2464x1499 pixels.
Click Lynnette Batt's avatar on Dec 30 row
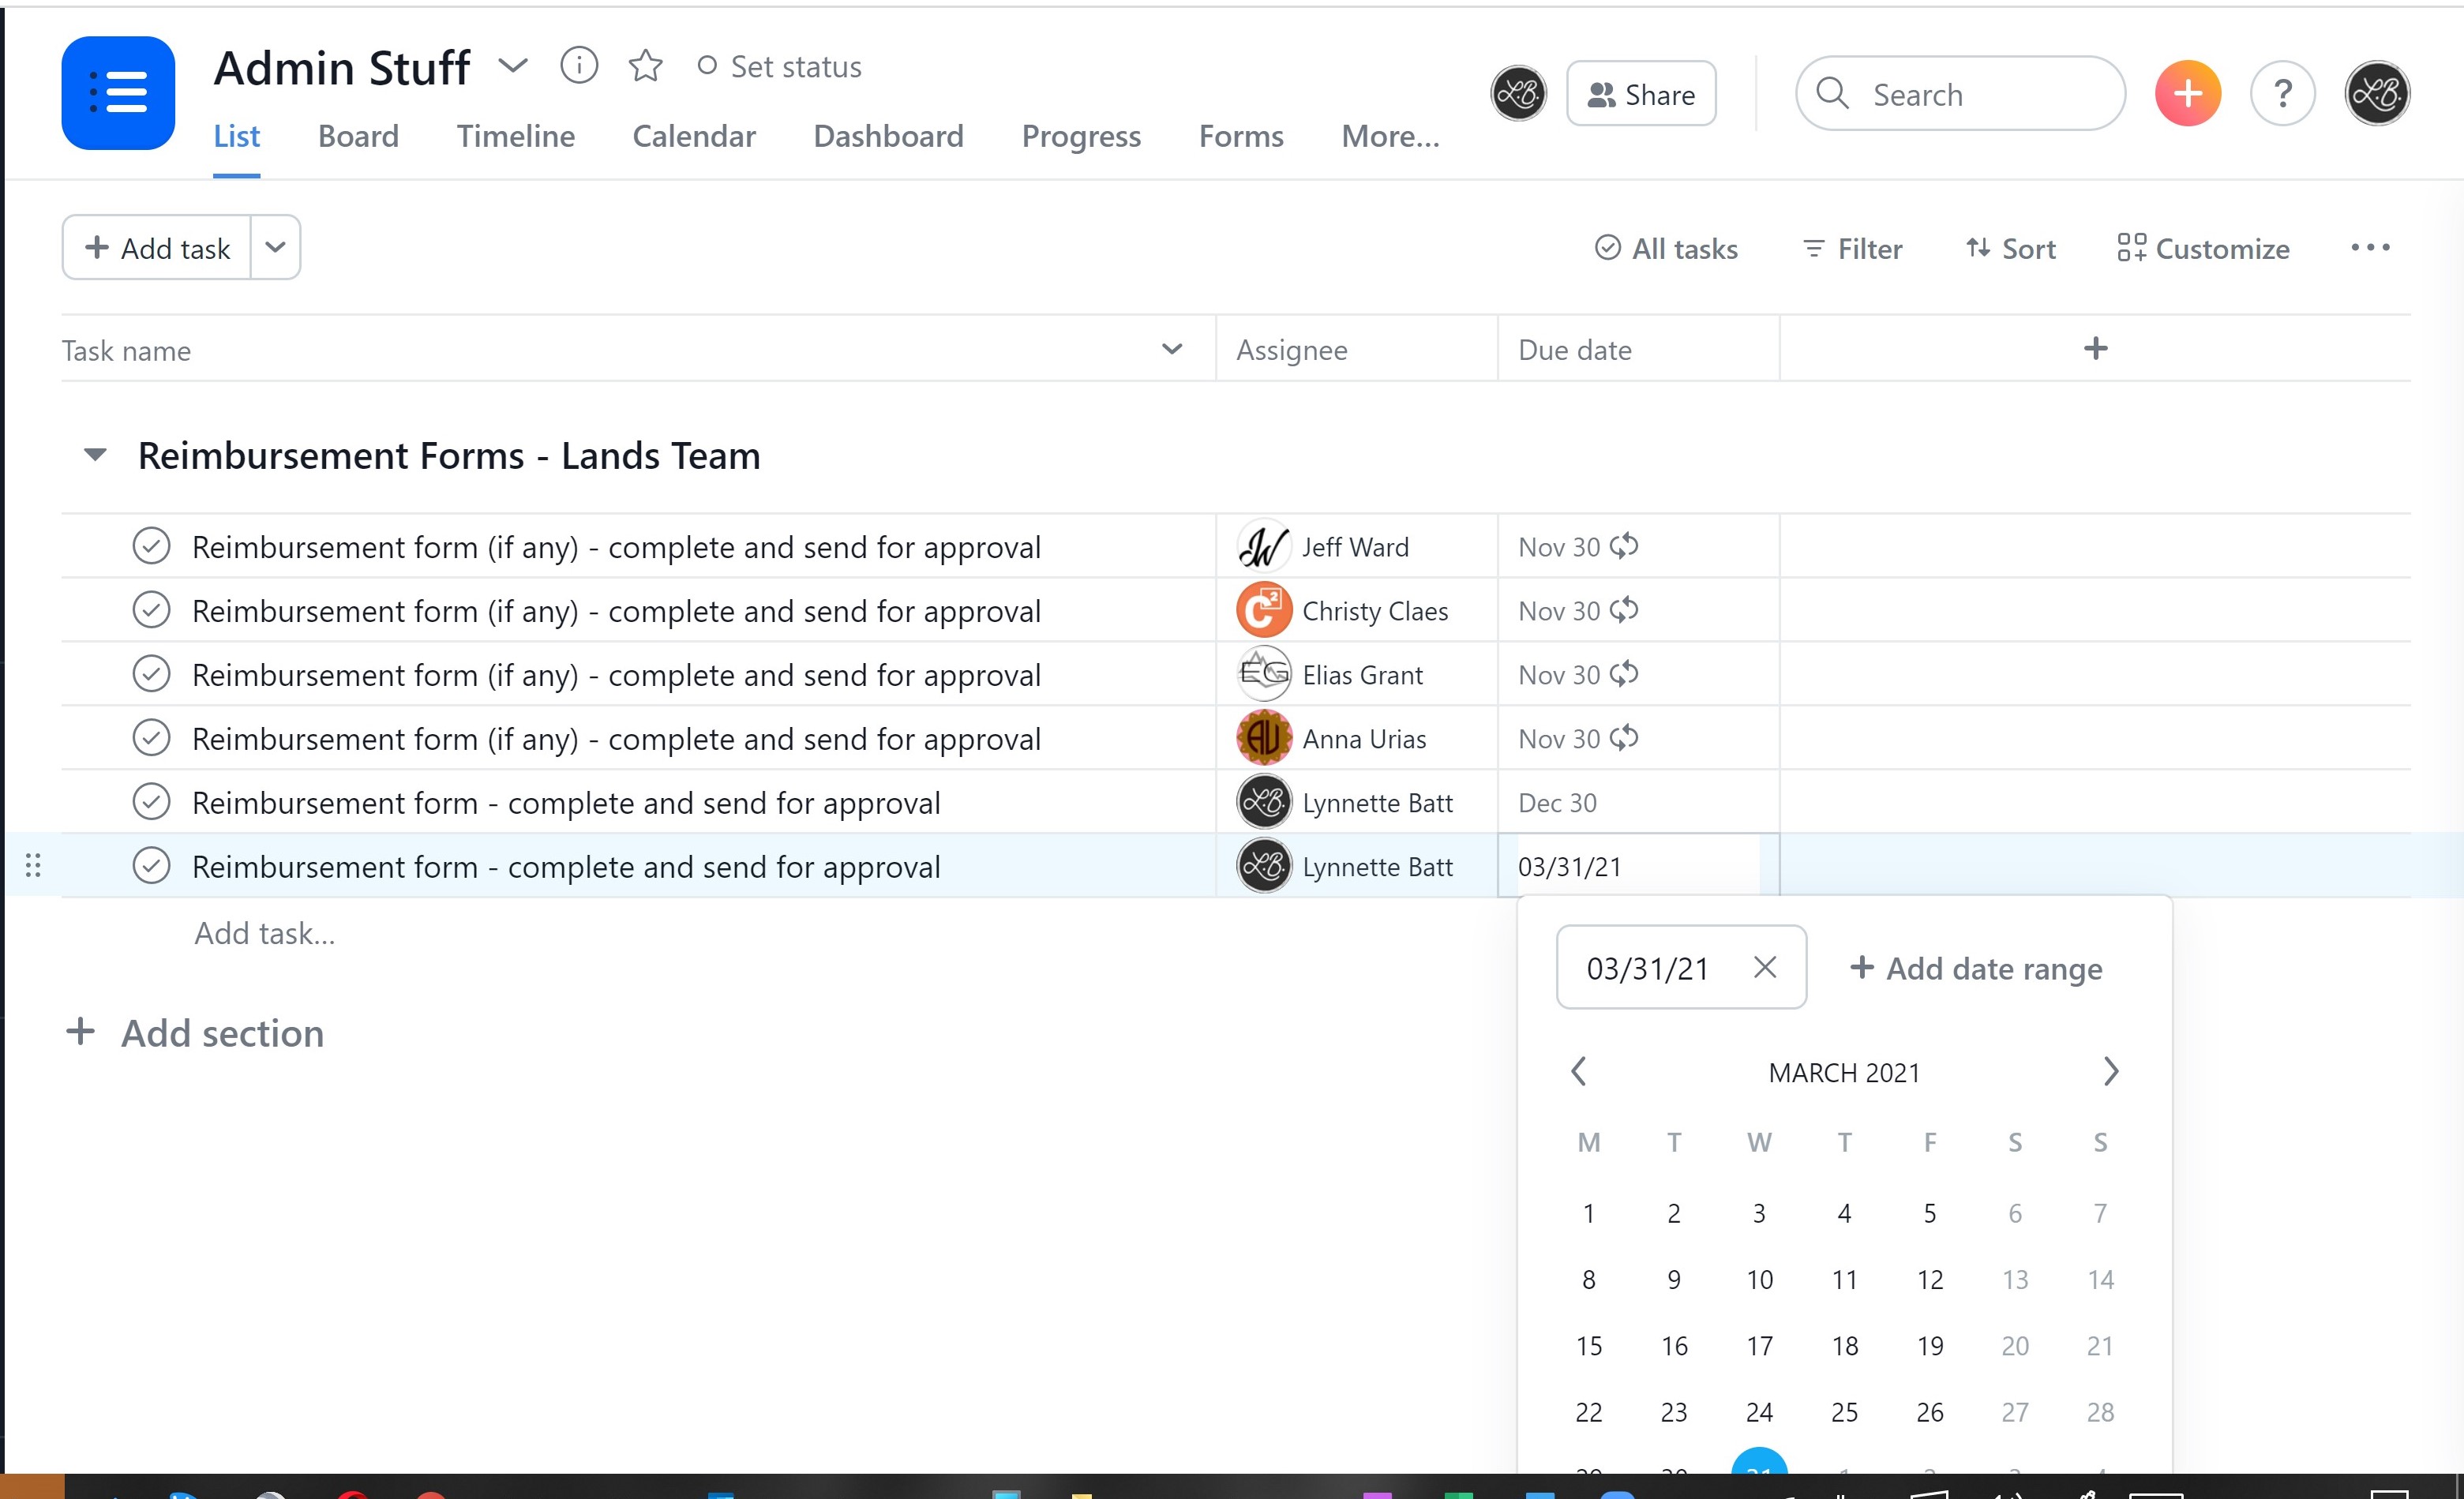tap(1264, 802)
